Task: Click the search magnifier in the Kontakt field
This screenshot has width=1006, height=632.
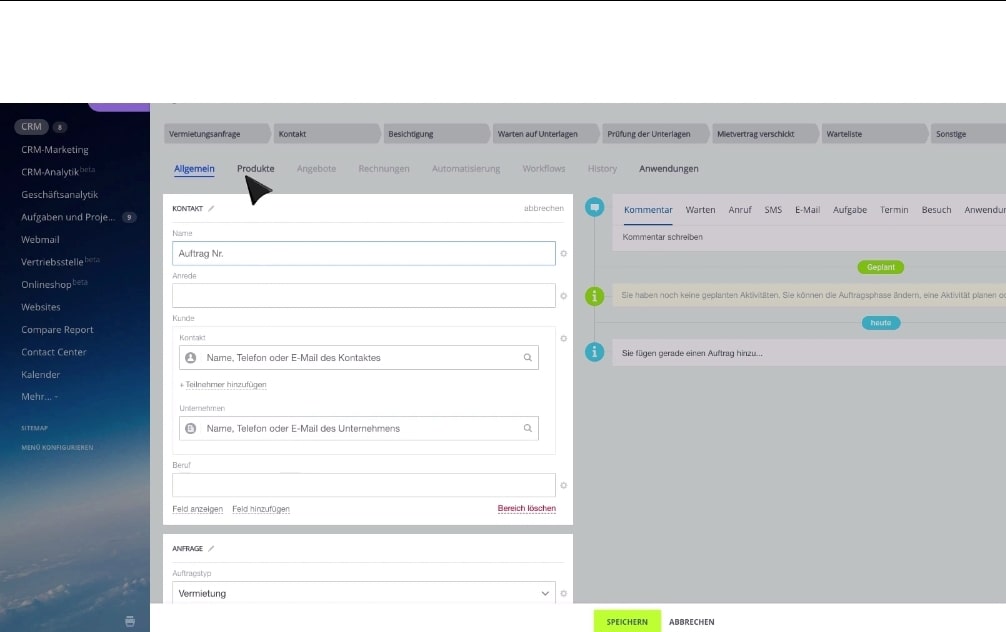Action: 529,356
